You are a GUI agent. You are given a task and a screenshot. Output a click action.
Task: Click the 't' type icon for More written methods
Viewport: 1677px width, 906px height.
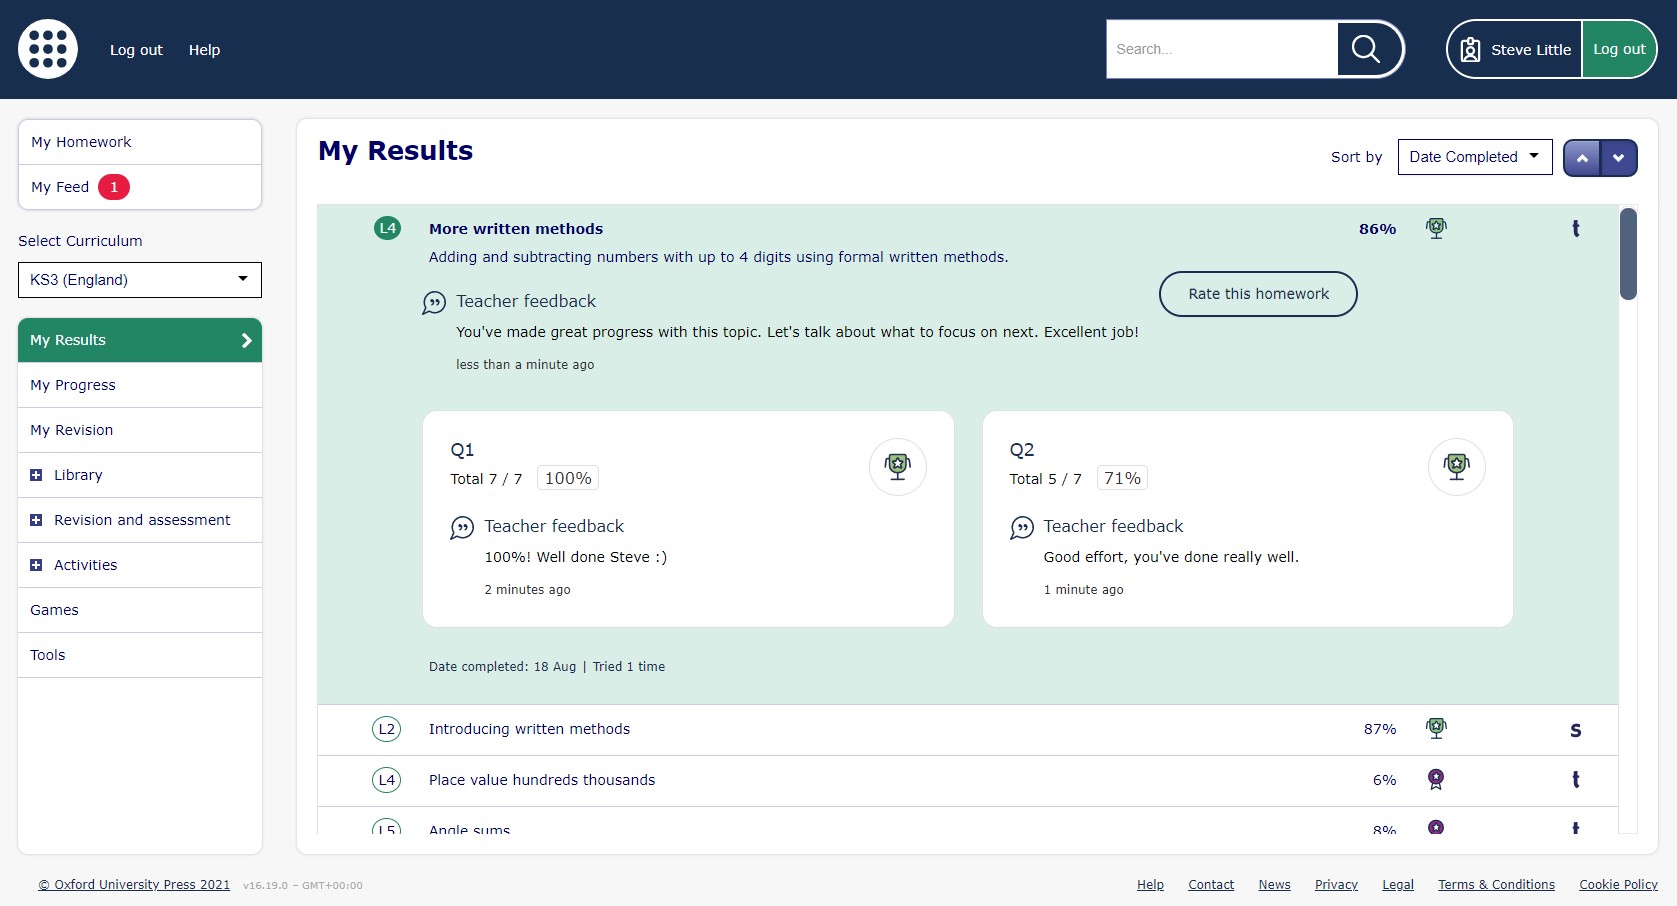[1576, 228]
